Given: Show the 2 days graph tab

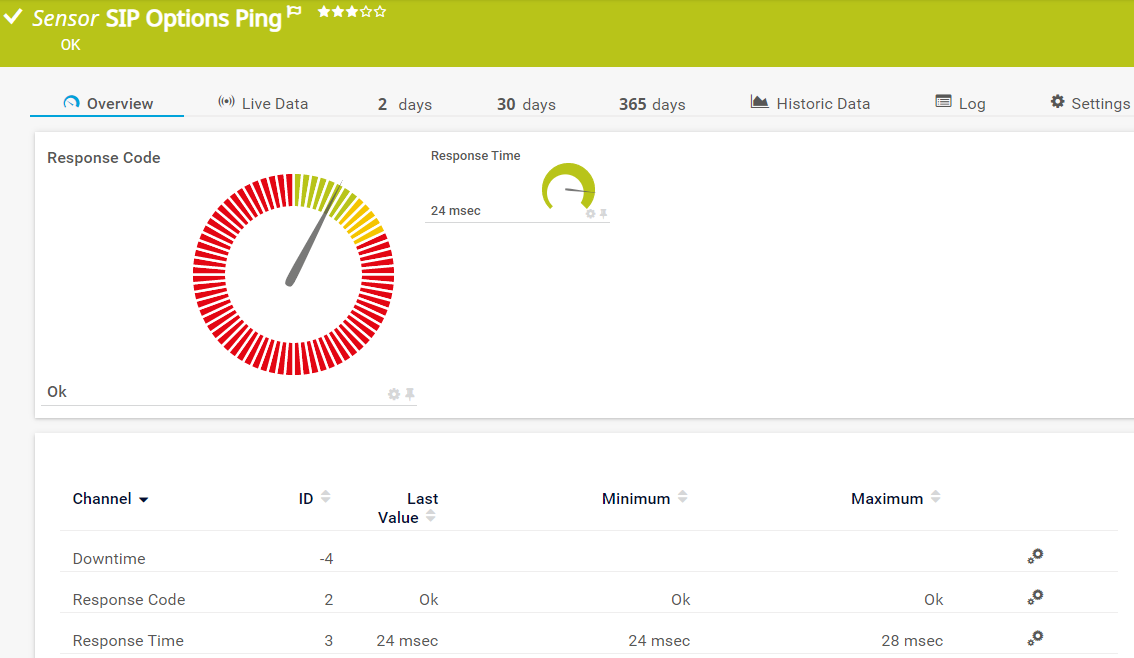Looking at the screenshot, I should 404,104.
